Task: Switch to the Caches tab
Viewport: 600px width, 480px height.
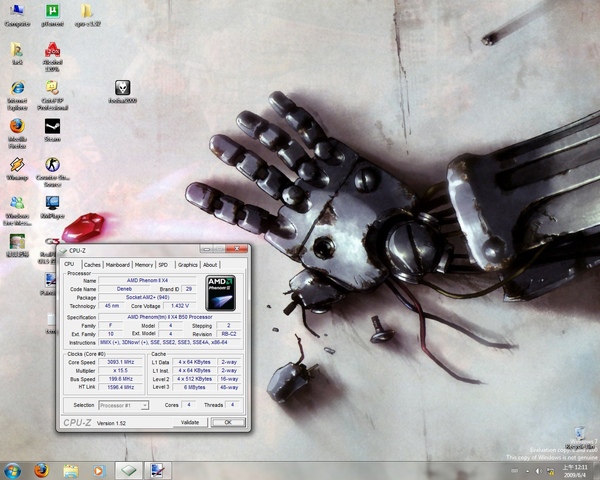Action: click(92, 264)
